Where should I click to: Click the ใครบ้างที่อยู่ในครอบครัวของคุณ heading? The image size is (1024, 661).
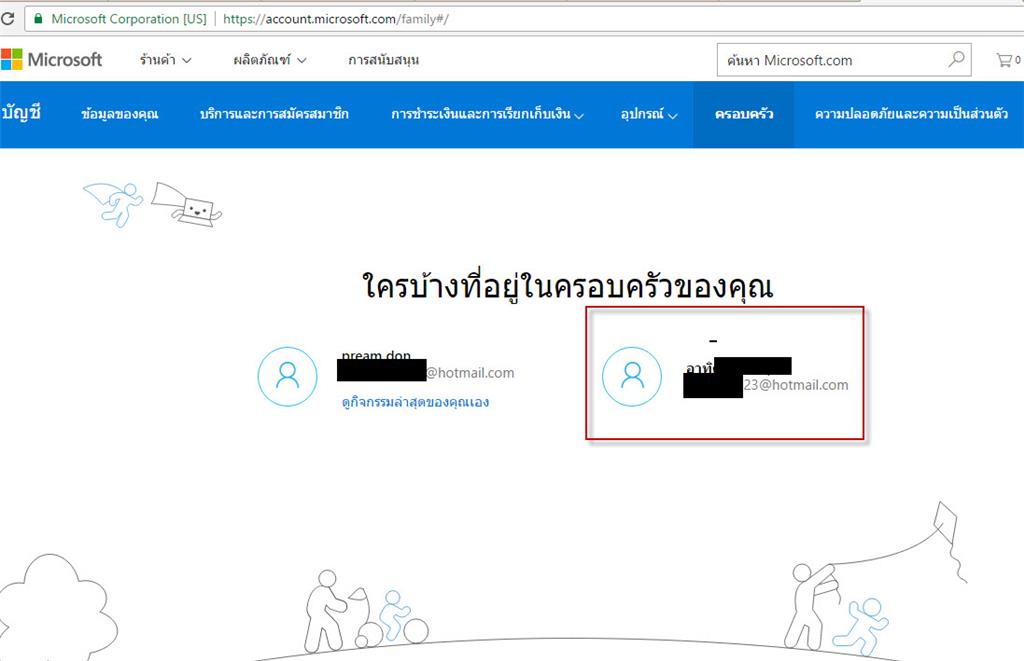click(568, 287)
